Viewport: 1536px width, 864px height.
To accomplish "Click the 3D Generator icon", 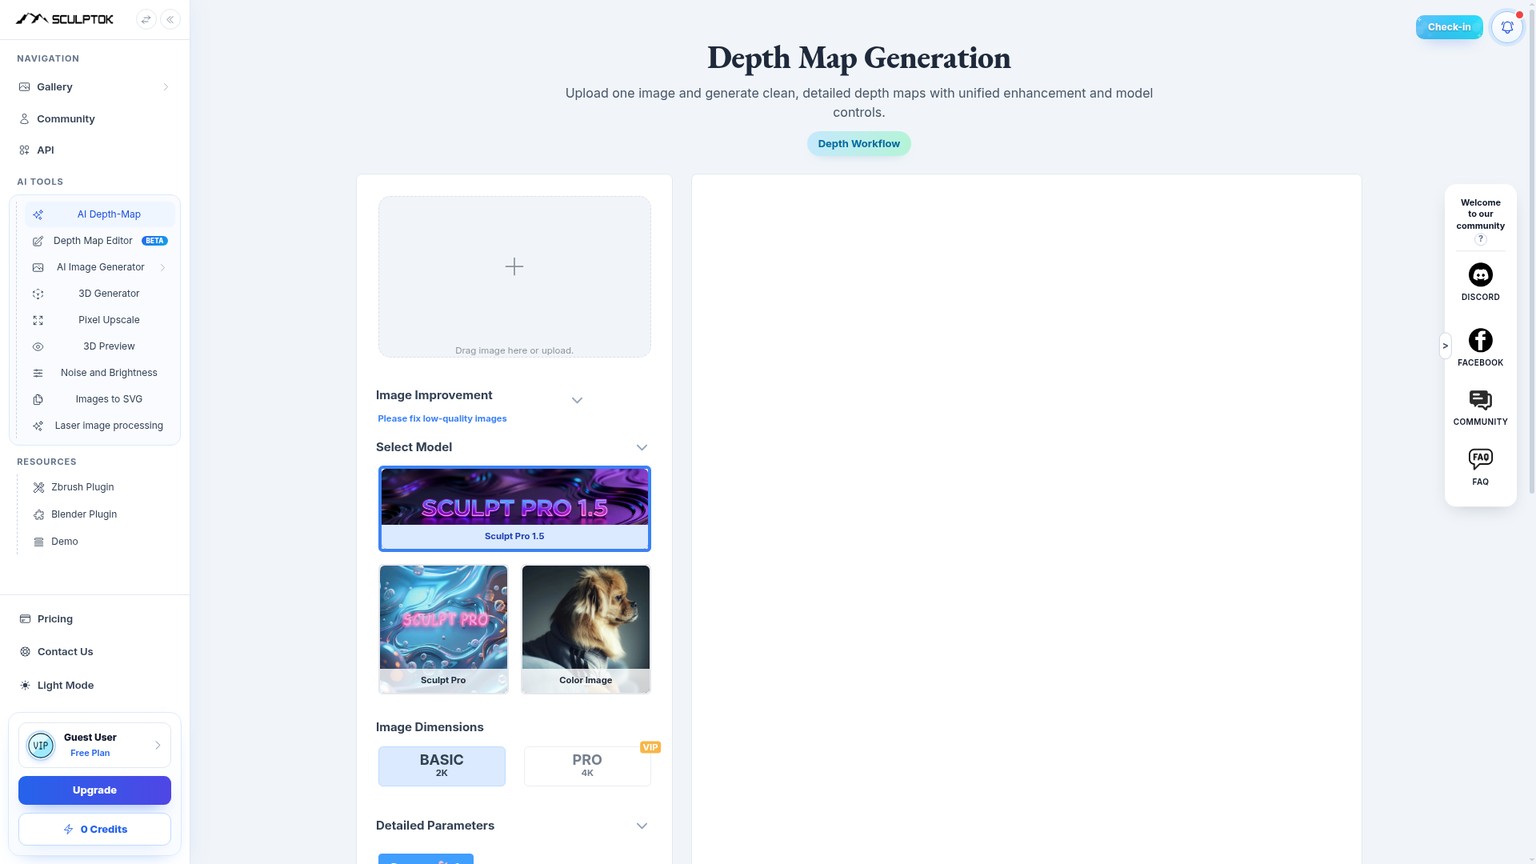I will point(38,294).
